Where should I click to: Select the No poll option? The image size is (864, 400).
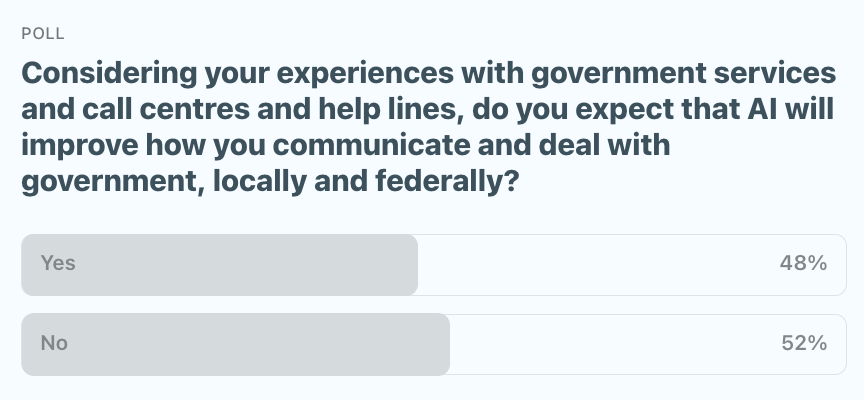tap(54, 343)
